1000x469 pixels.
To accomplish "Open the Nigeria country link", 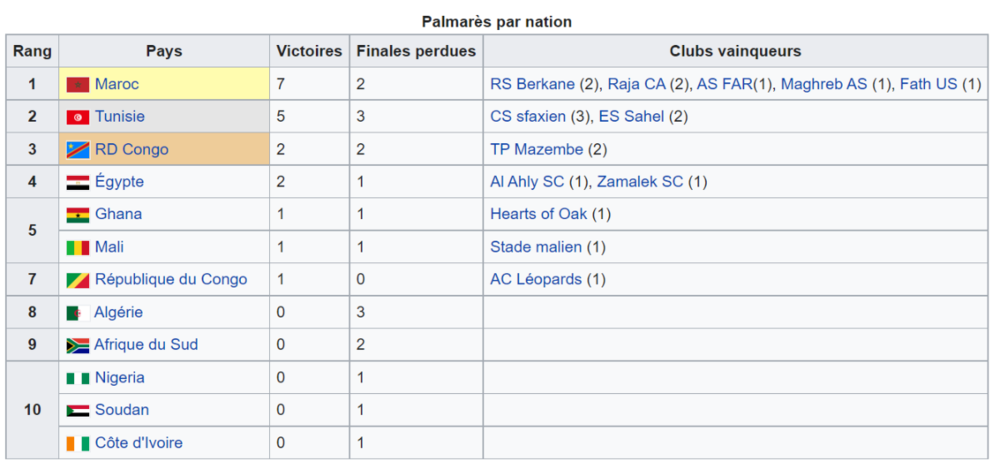I will (x=120, y=378).
